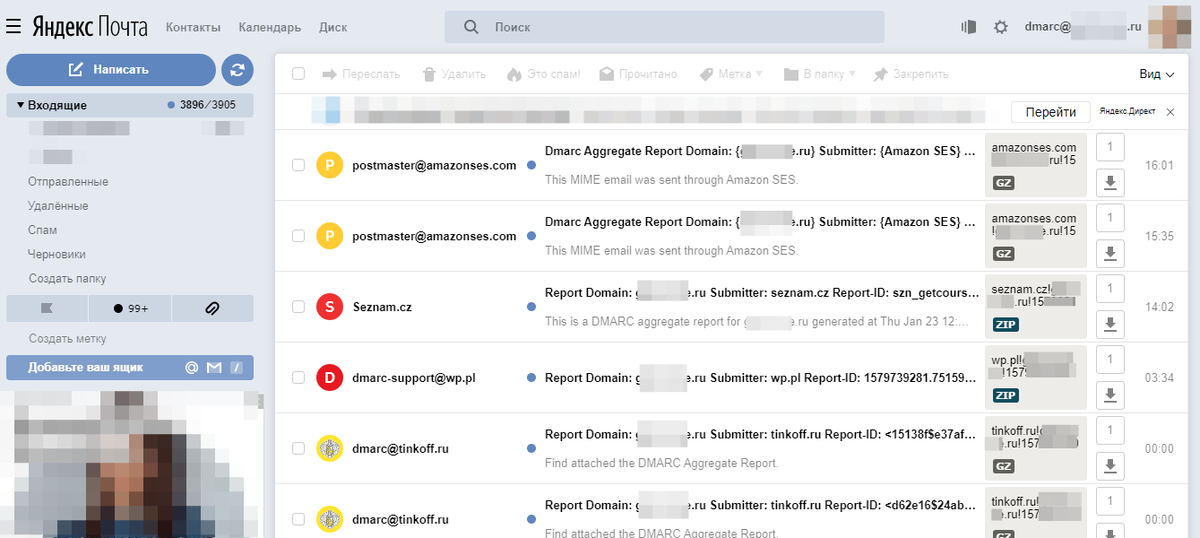Image resolution: width=1200 pixels, height=538 pixels.
Task: Click the Яндекс Почта logo
Action: point(90,27)
